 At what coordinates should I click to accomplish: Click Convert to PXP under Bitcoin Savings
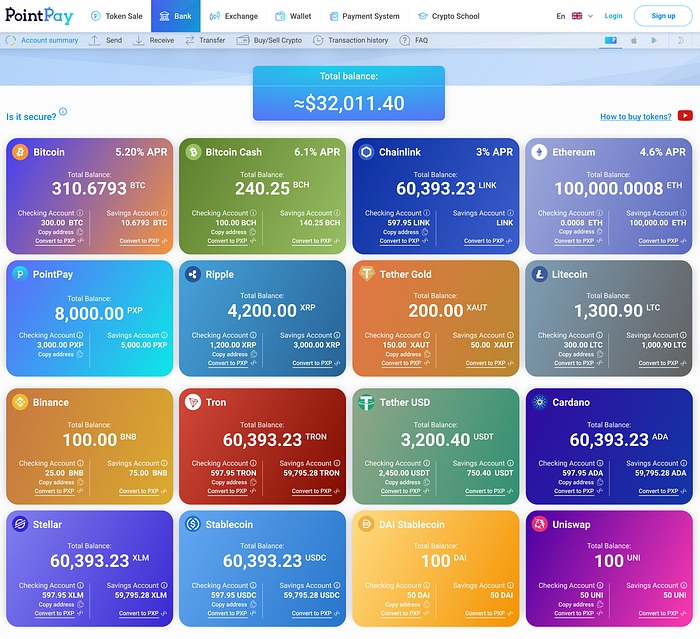tap(139, 241)
